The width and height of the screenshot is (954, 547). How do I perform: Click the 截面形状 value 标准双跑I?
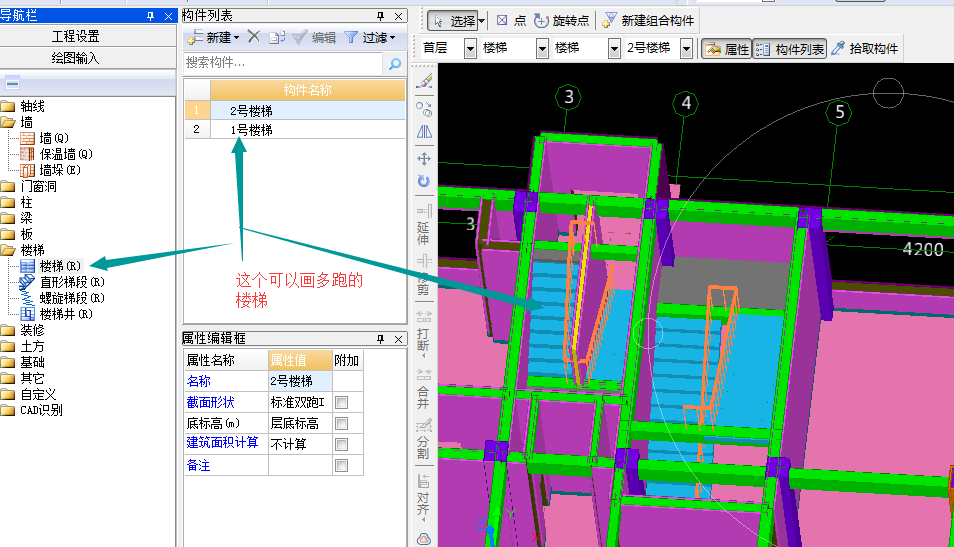300,402
